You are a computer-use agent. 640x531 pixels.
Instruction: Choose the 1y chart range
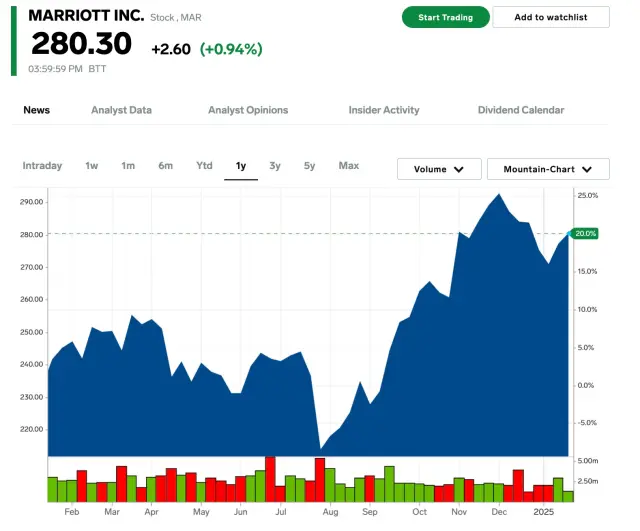241,166
